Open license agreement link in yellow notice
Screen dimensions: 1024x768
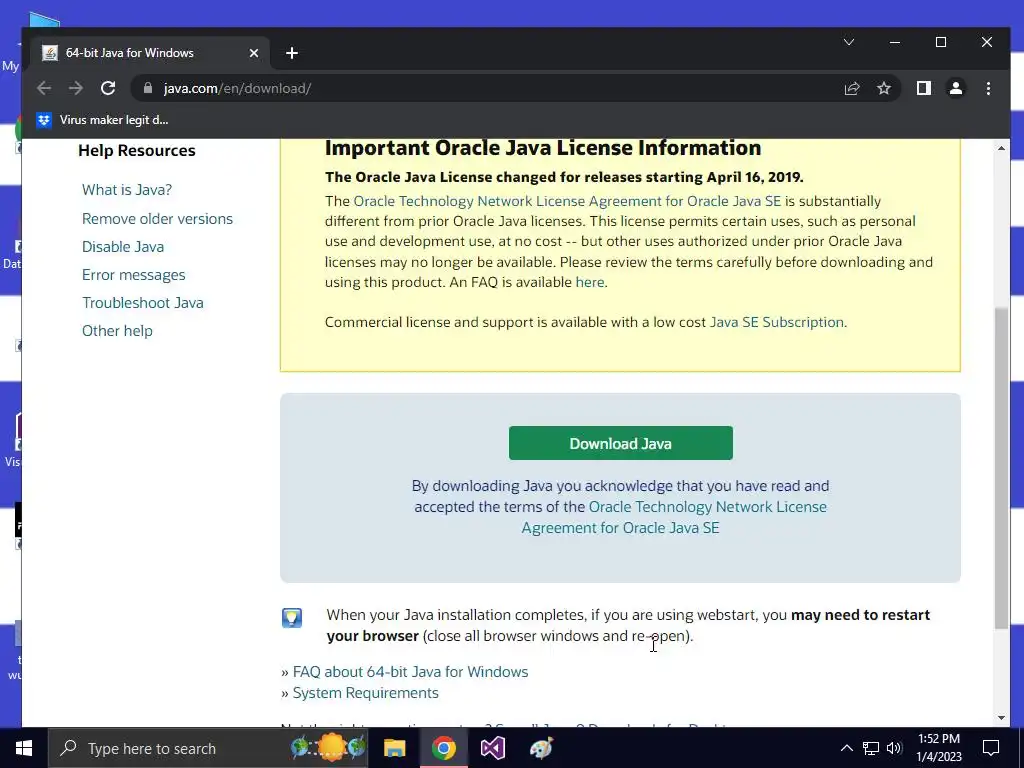pyautogui.click(x=567, y=201)
